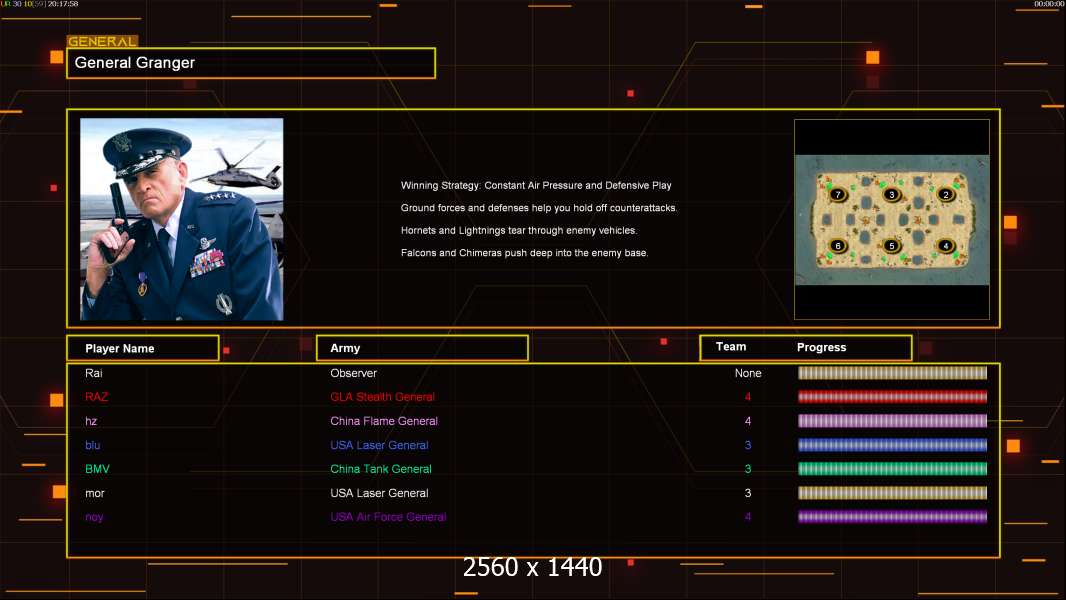Click RAZ's red loading progress bar
1066x600 pixels.
pos(892,397)
